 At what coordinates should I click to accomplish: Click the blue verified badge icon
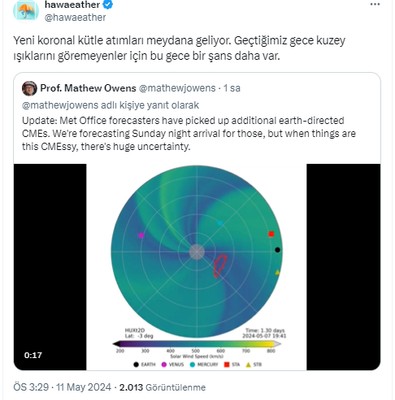[x=109, y=4]
